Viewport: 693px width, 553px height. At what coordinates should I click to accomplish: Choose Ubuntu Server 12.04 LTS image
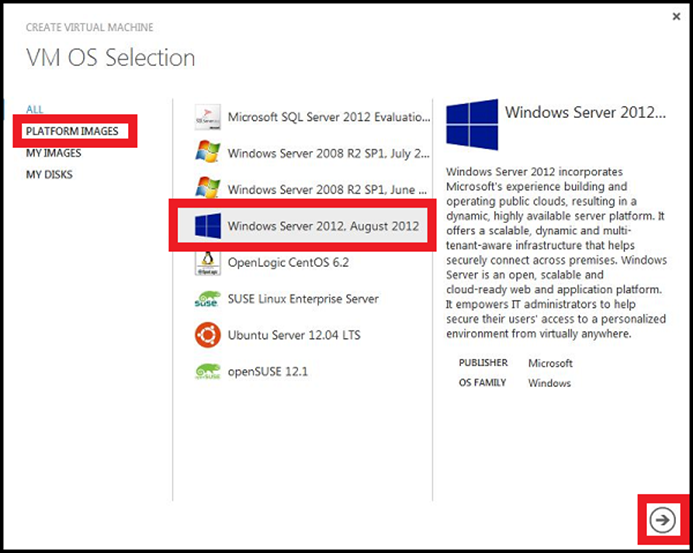coord(294,335)
